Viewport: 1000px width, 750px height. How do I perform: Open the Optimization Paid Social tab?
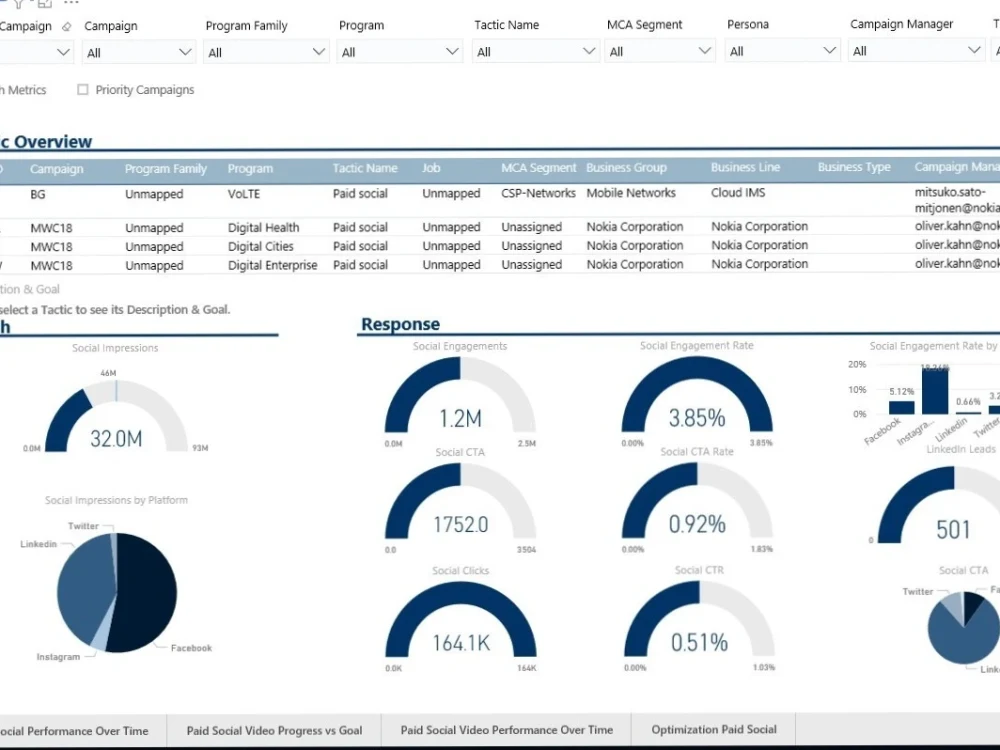point(713,730)
